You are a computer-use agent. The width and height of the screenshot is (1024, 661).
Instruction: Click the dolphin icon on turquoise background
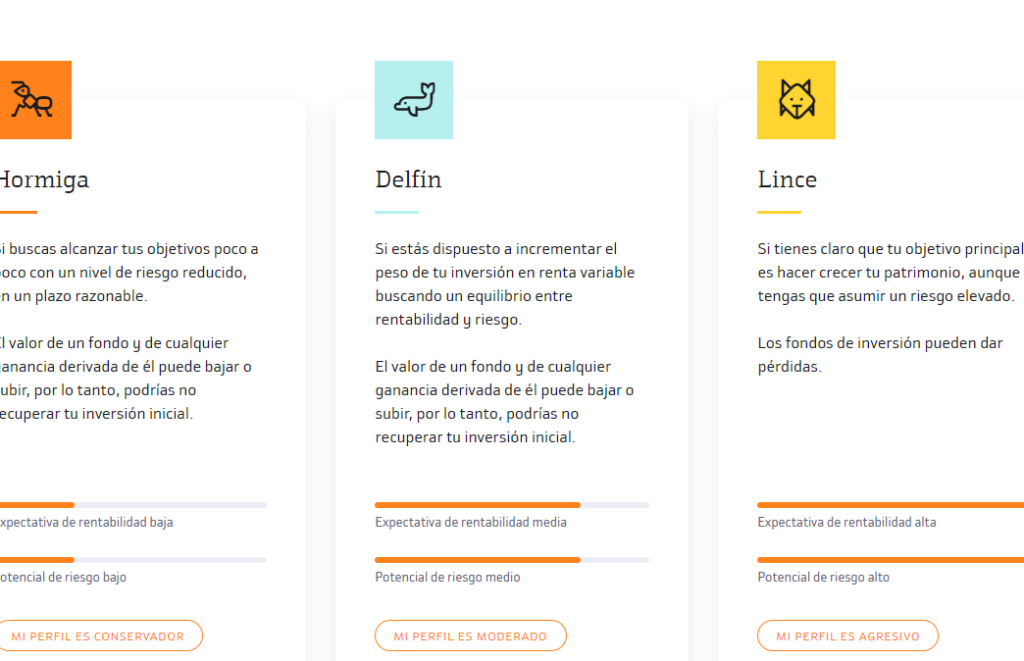(414, 100)
